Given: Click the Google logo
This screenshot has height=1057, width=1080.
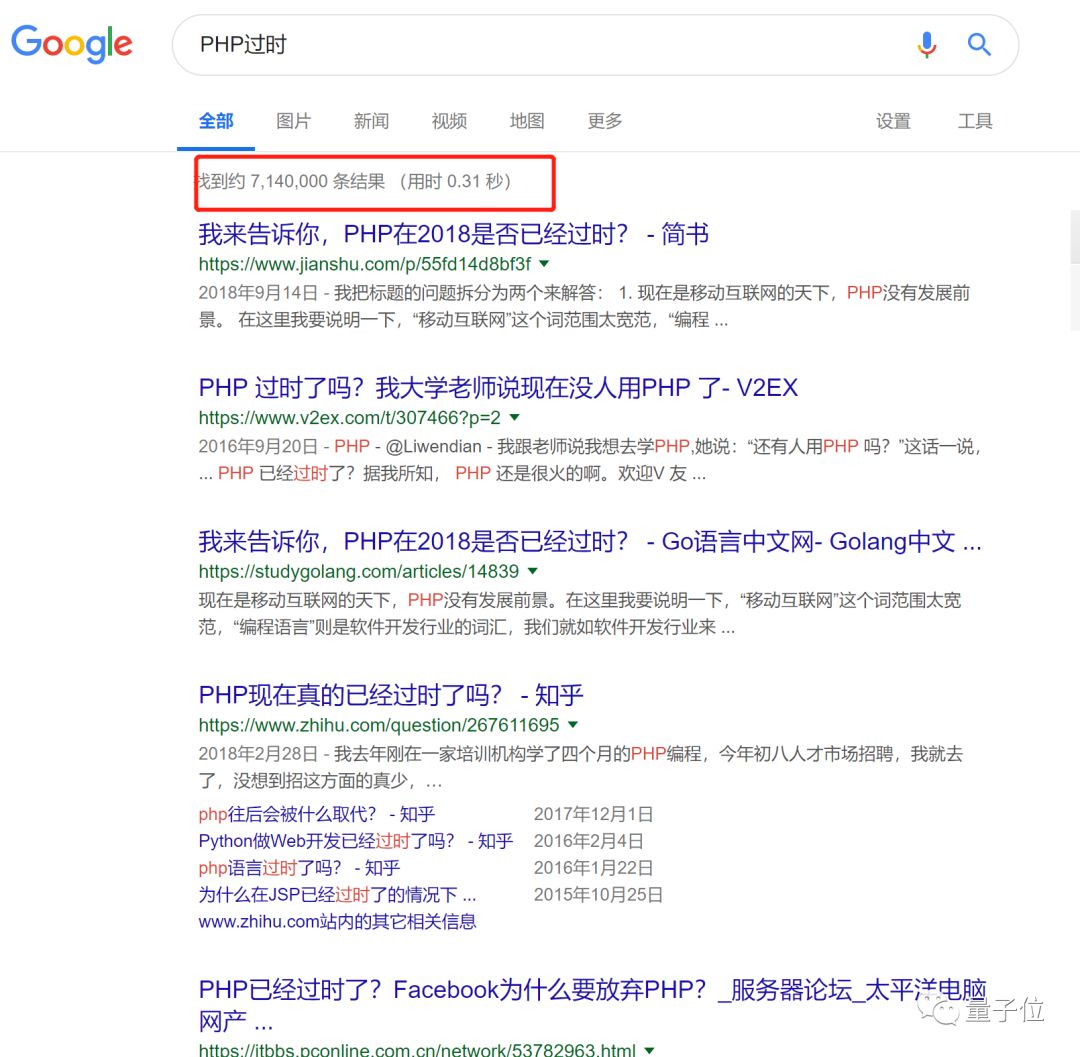Looking at the screenshot, I should (71, 43).
